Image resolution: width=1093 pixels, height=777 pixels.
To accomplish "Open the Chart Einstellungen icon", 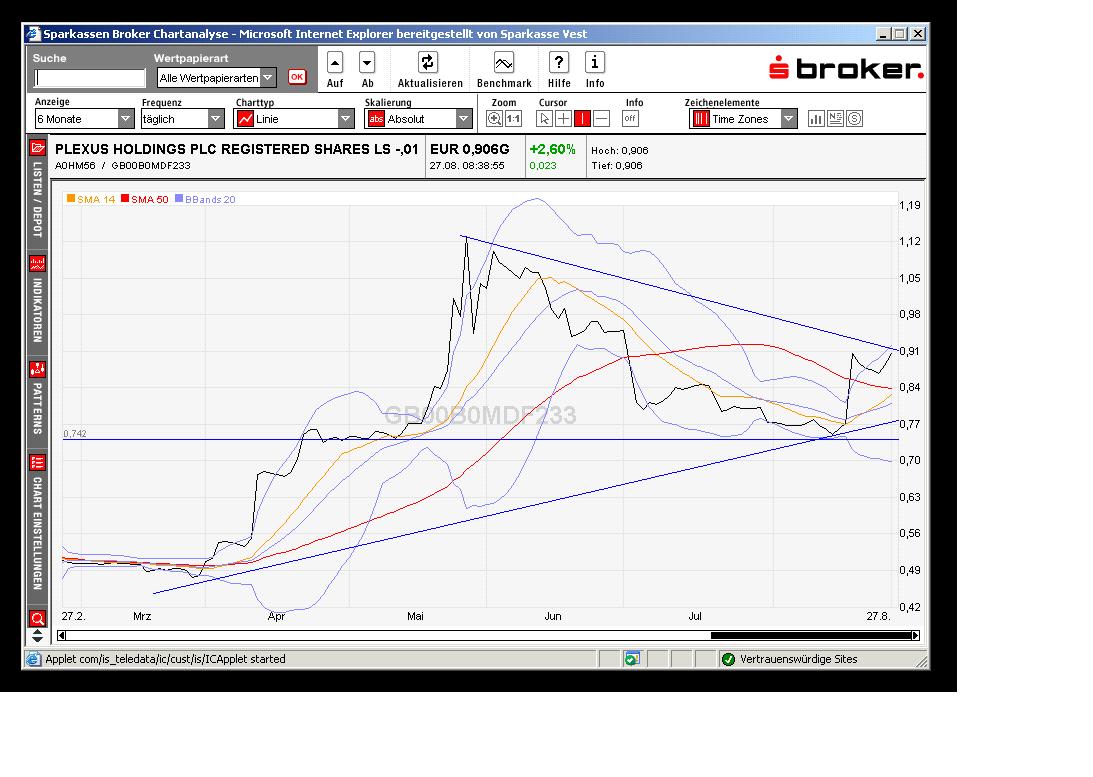I will (38, 463).
